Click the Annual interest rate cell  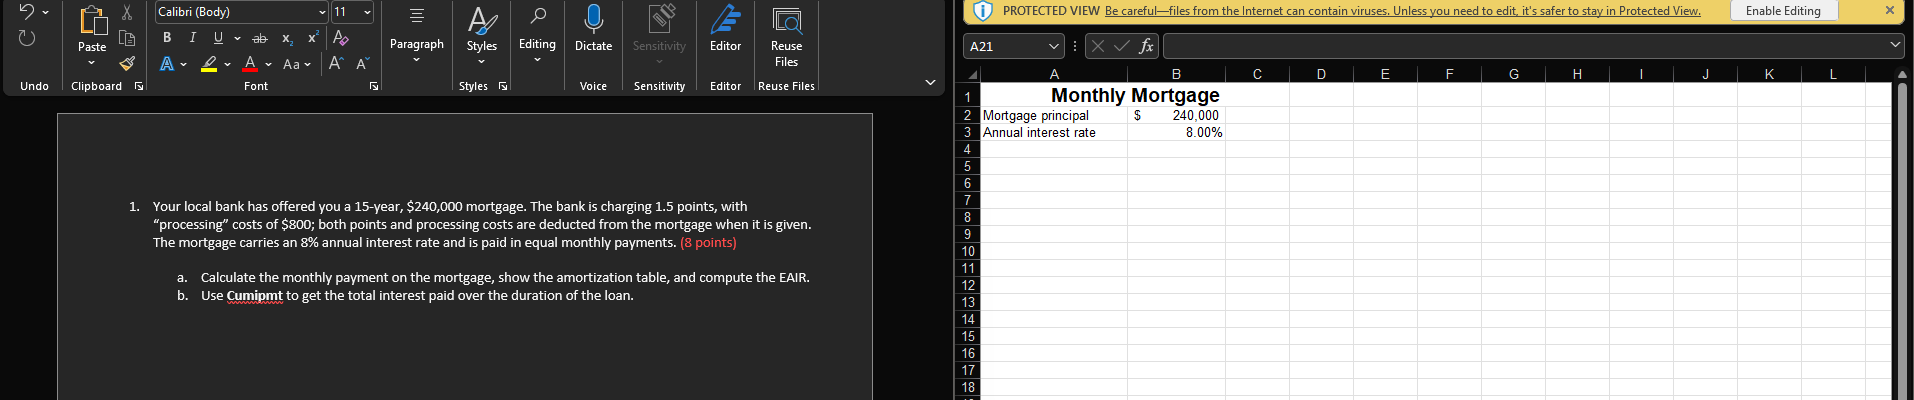click(x=1054, y=133)
